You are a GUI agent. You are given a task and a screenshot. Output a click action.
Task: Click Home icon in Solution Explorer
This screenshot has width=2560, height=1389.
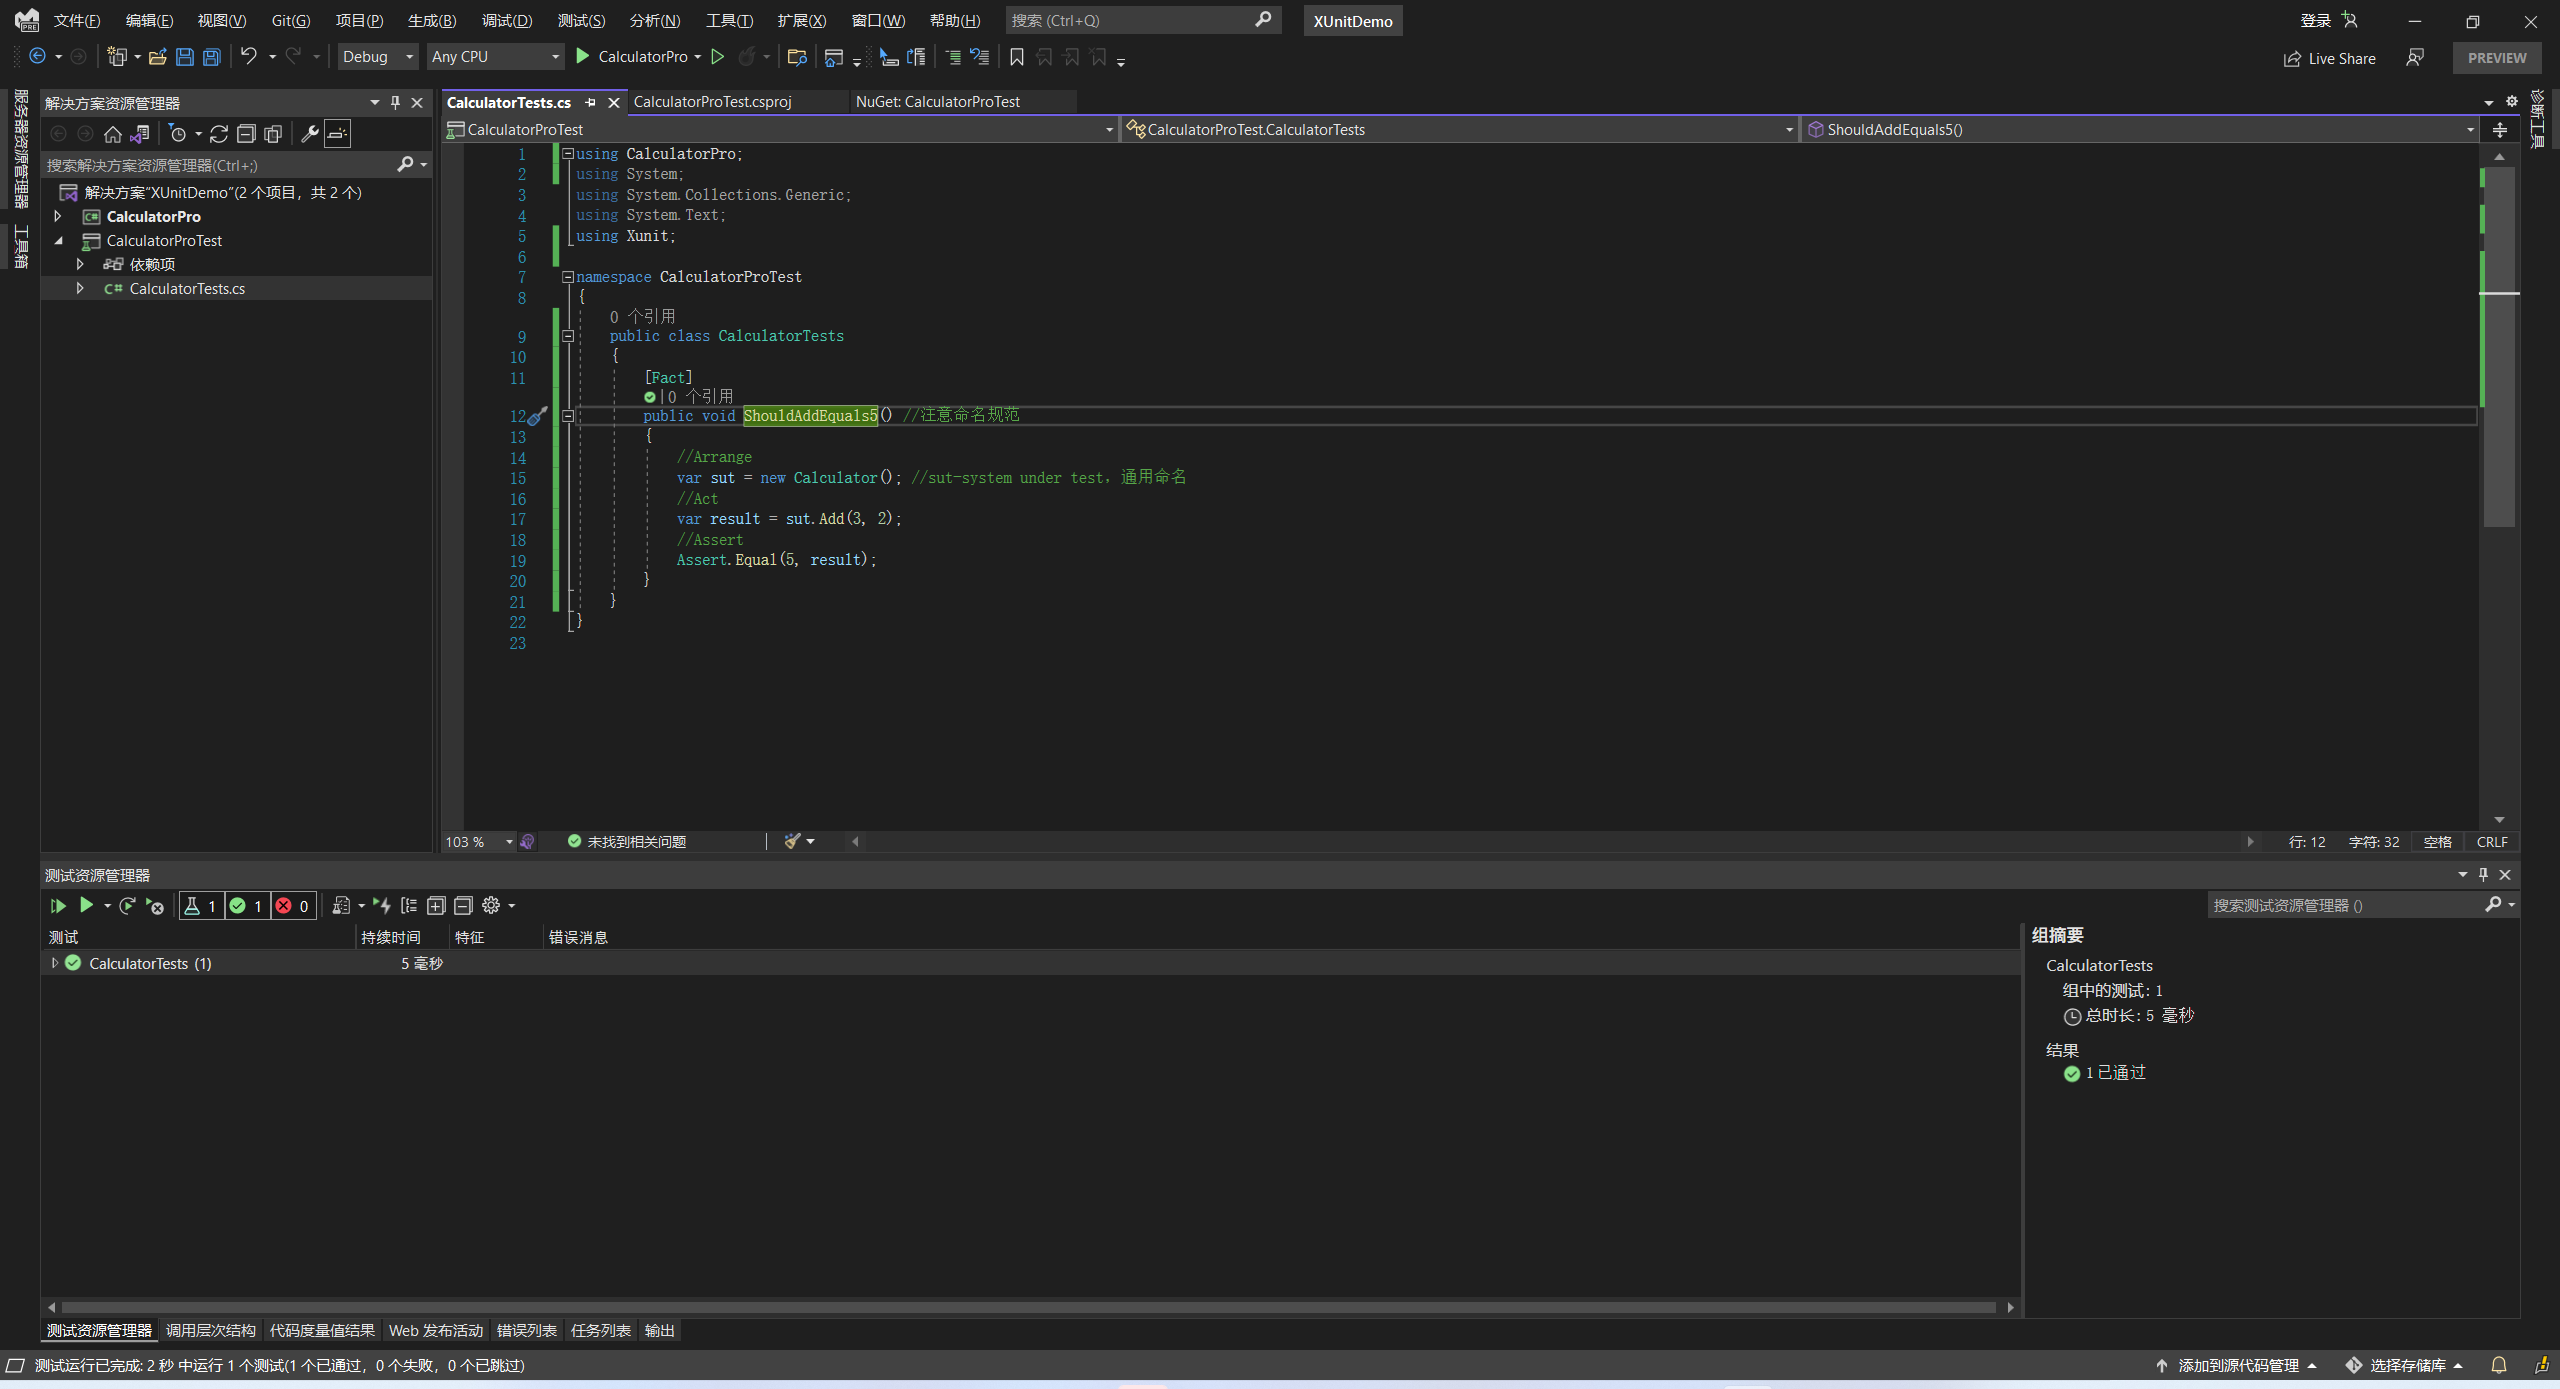(x=113, y=134)
